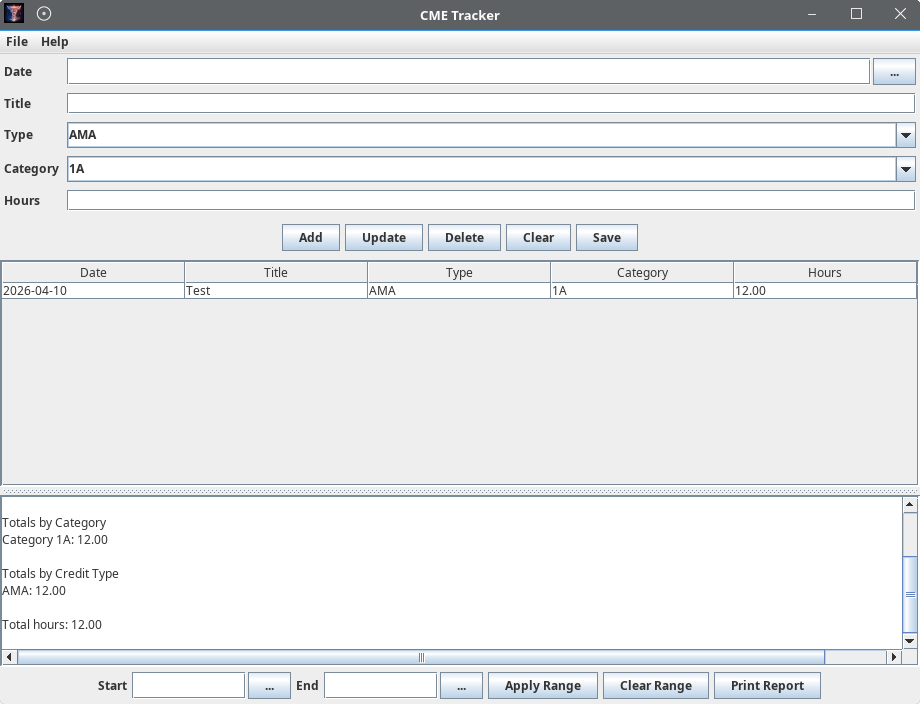Click Print Report
This screenshot has width=920, height=704.
767,685
